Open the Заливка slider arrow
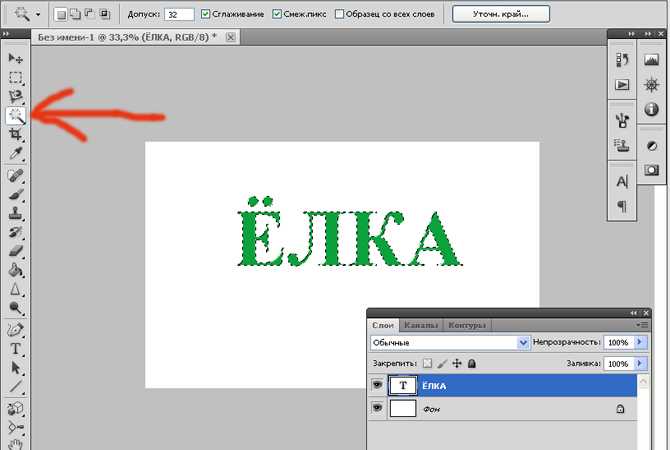Image resolution: width=670 pixels, height=450 pixels. (x=640, y=363)
